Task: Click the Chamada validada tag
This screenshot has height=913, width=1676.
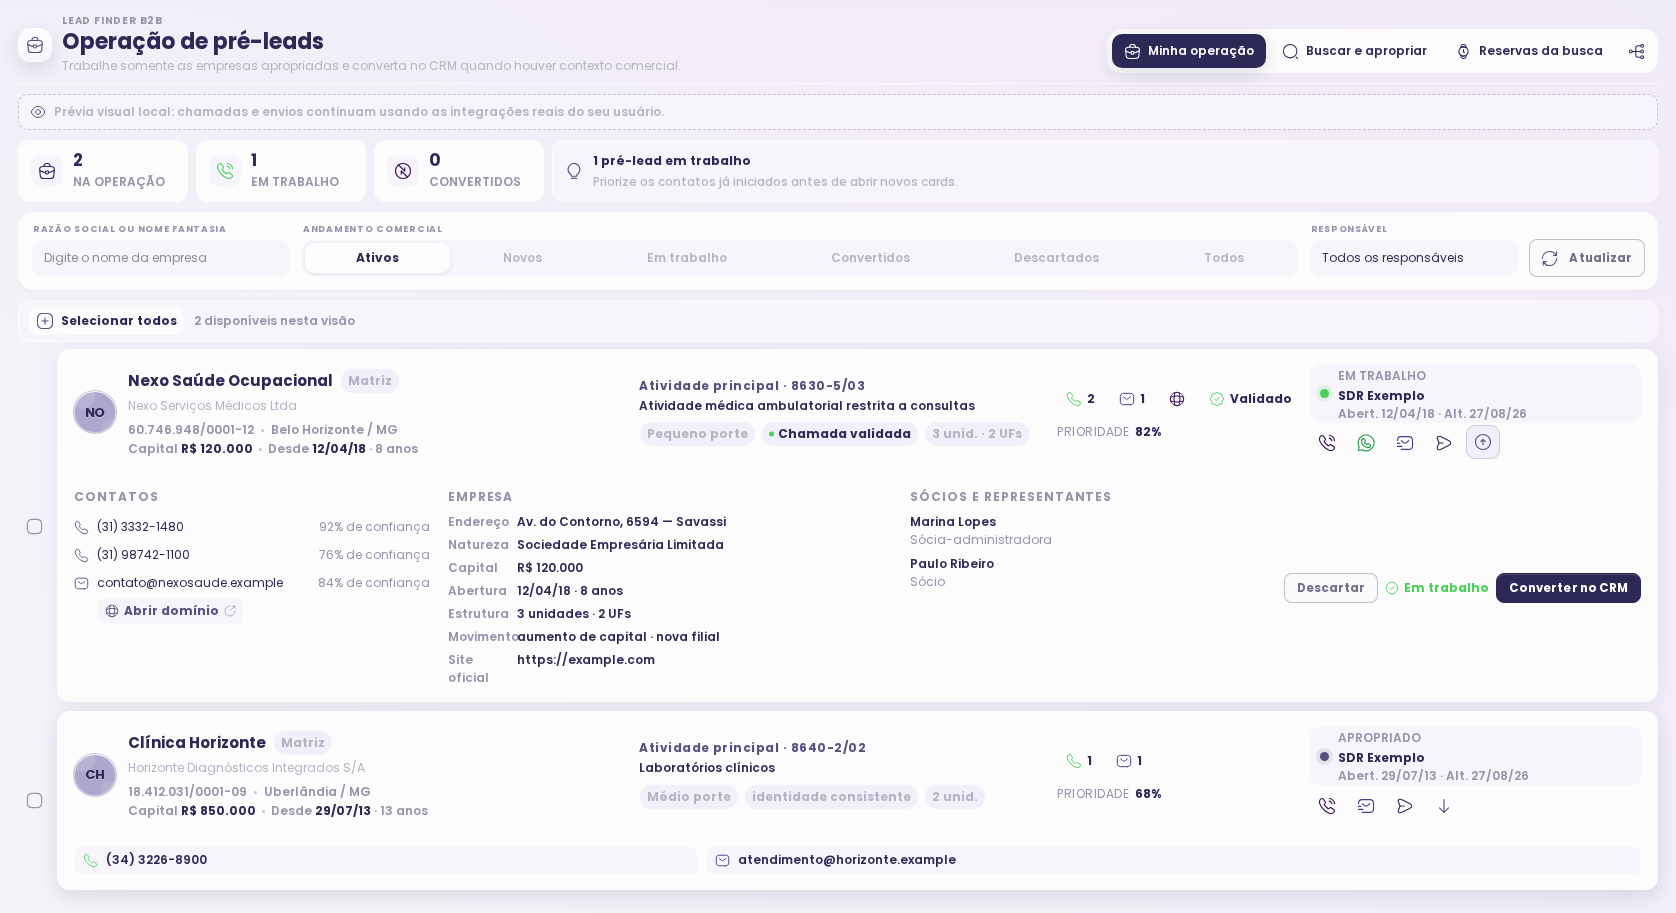Action: click(840, 434)
